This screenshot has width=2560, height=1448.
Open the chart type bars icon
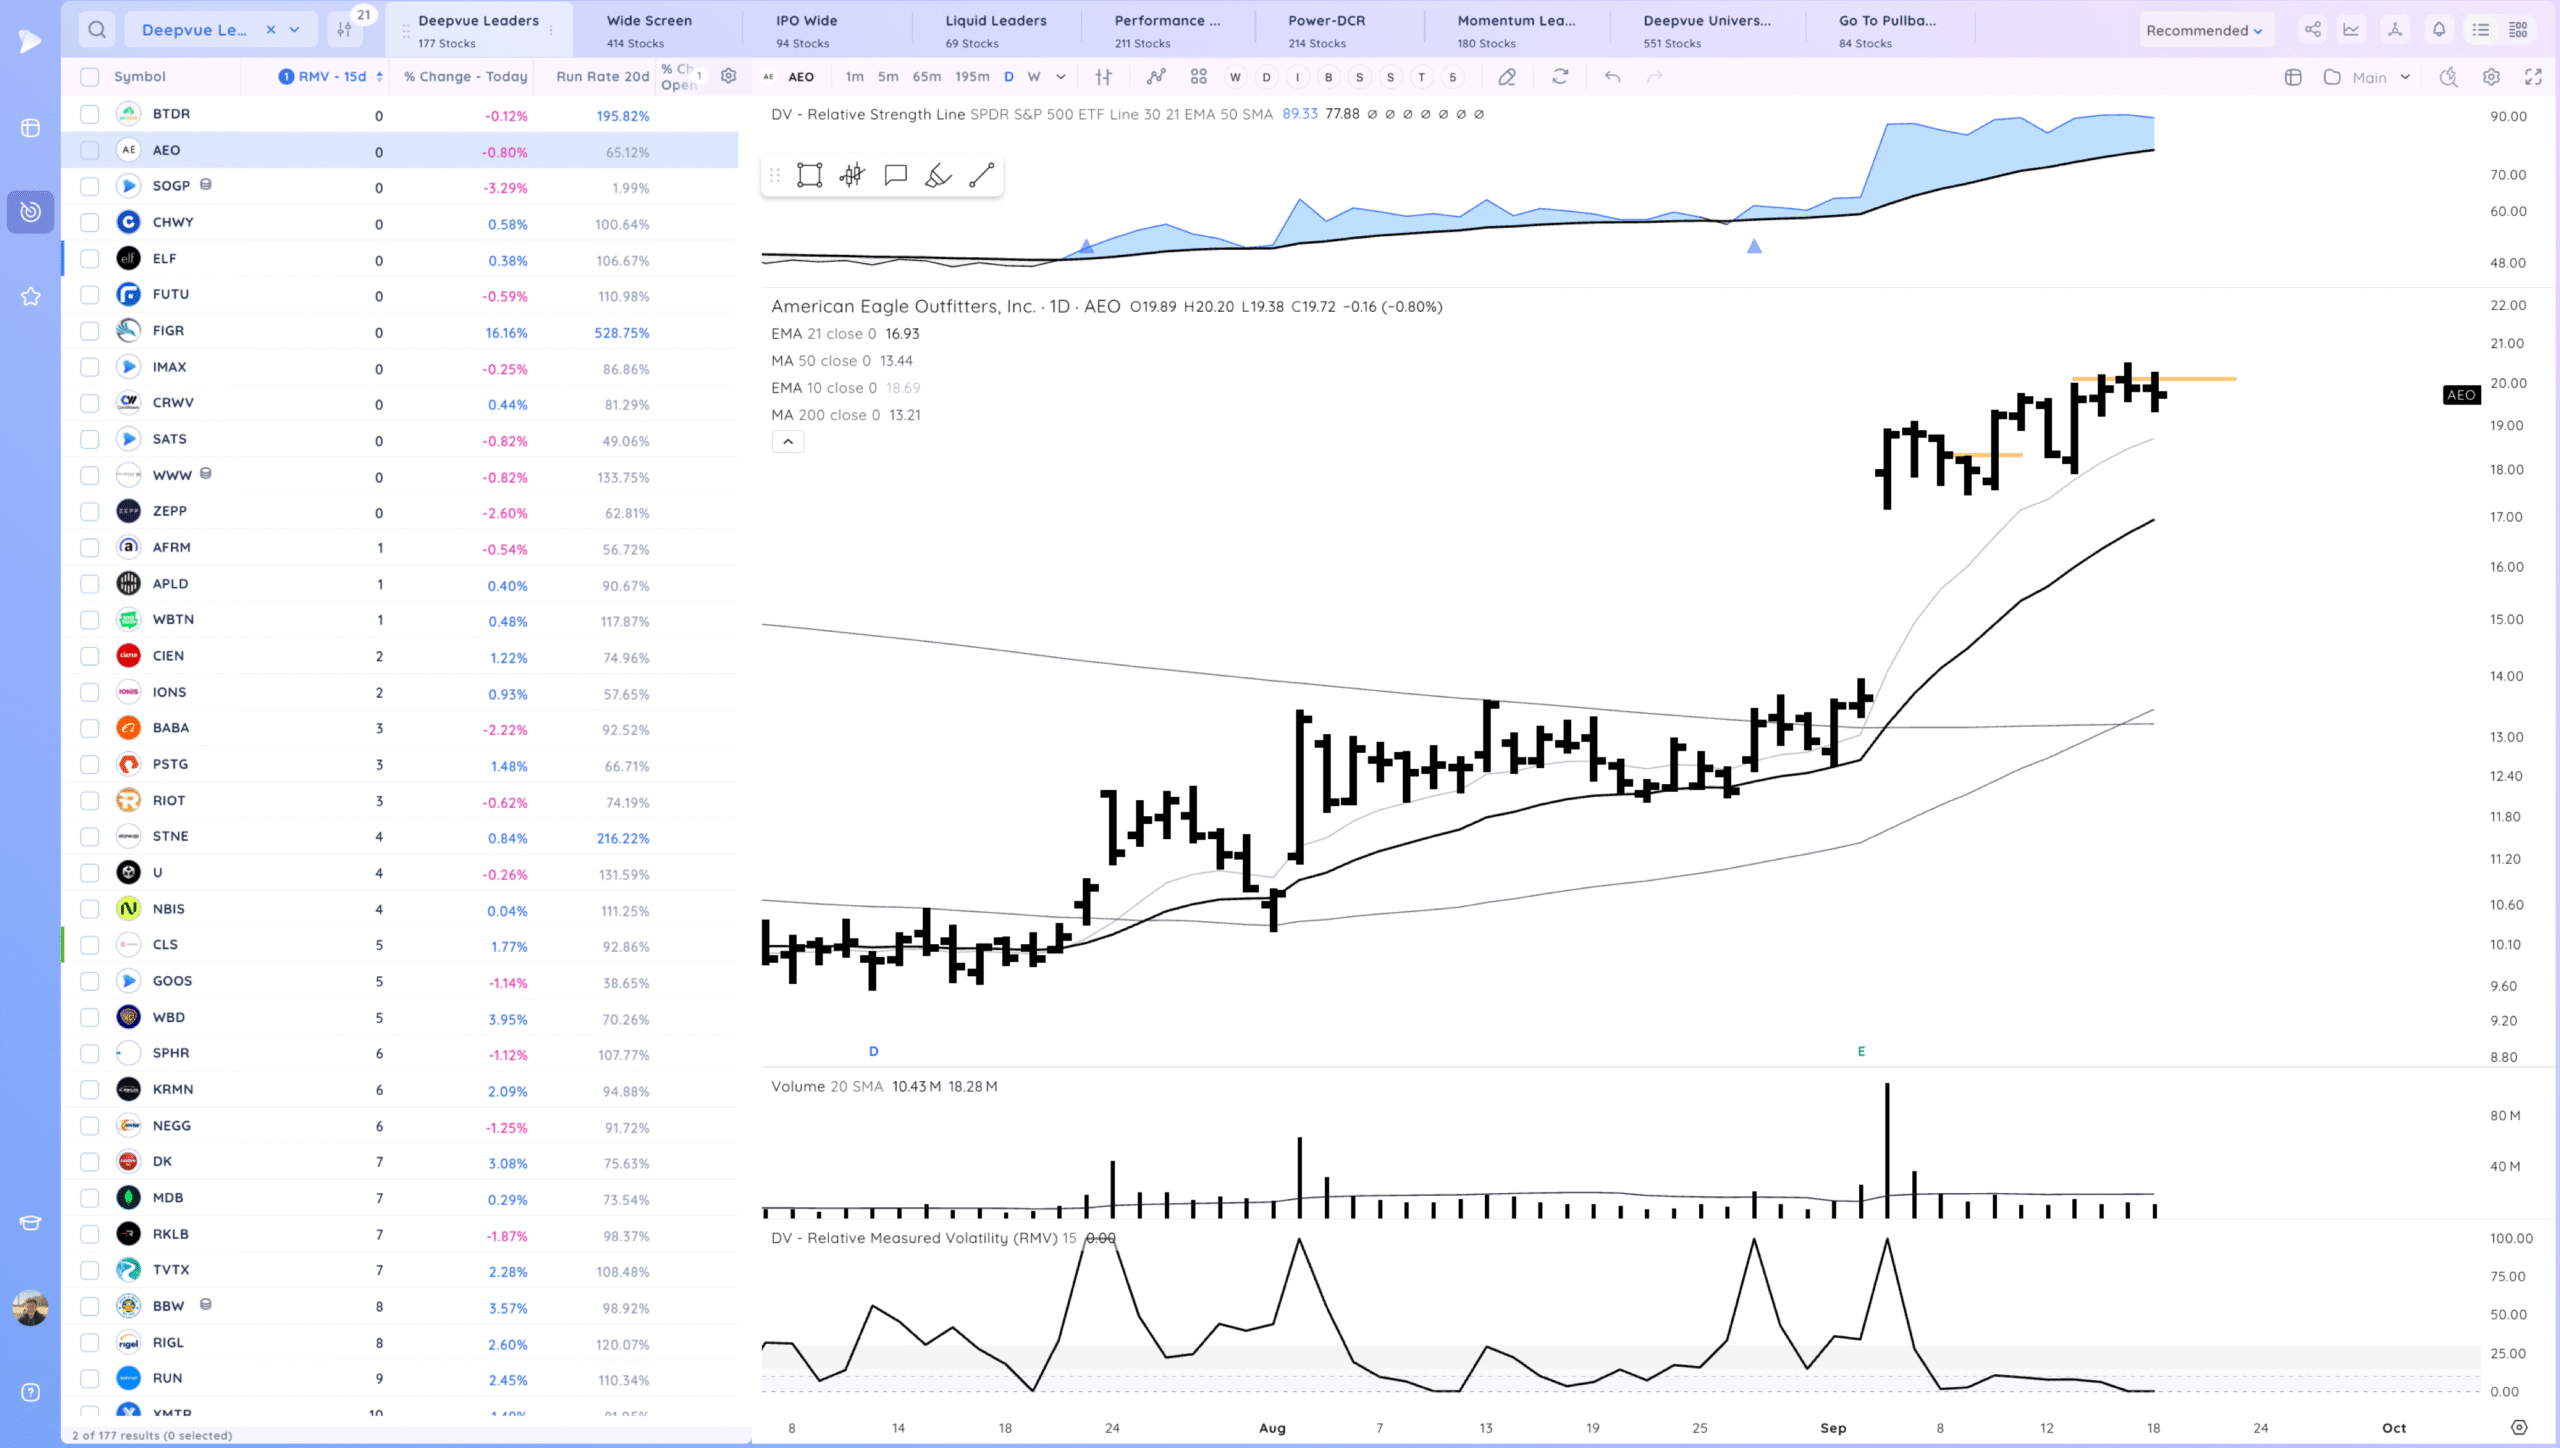click(x=1104, y=77)
